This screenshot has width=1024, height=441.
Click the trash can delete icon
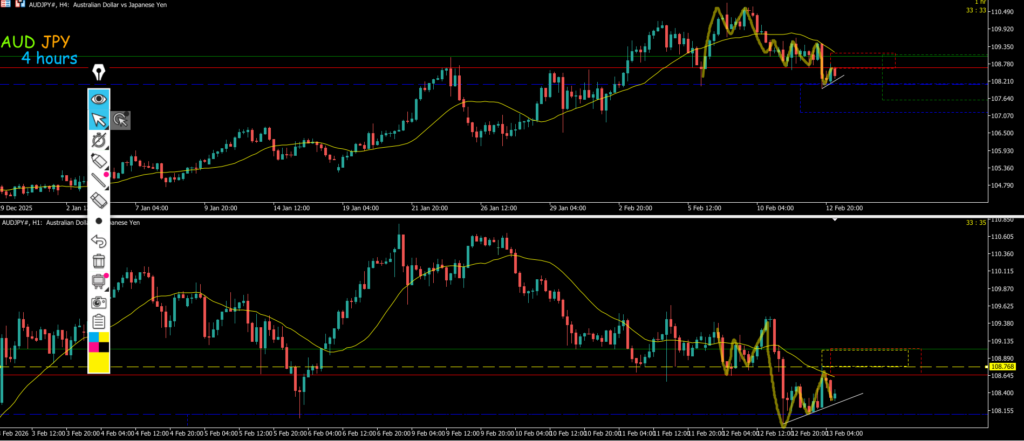(x=99, y=261)
